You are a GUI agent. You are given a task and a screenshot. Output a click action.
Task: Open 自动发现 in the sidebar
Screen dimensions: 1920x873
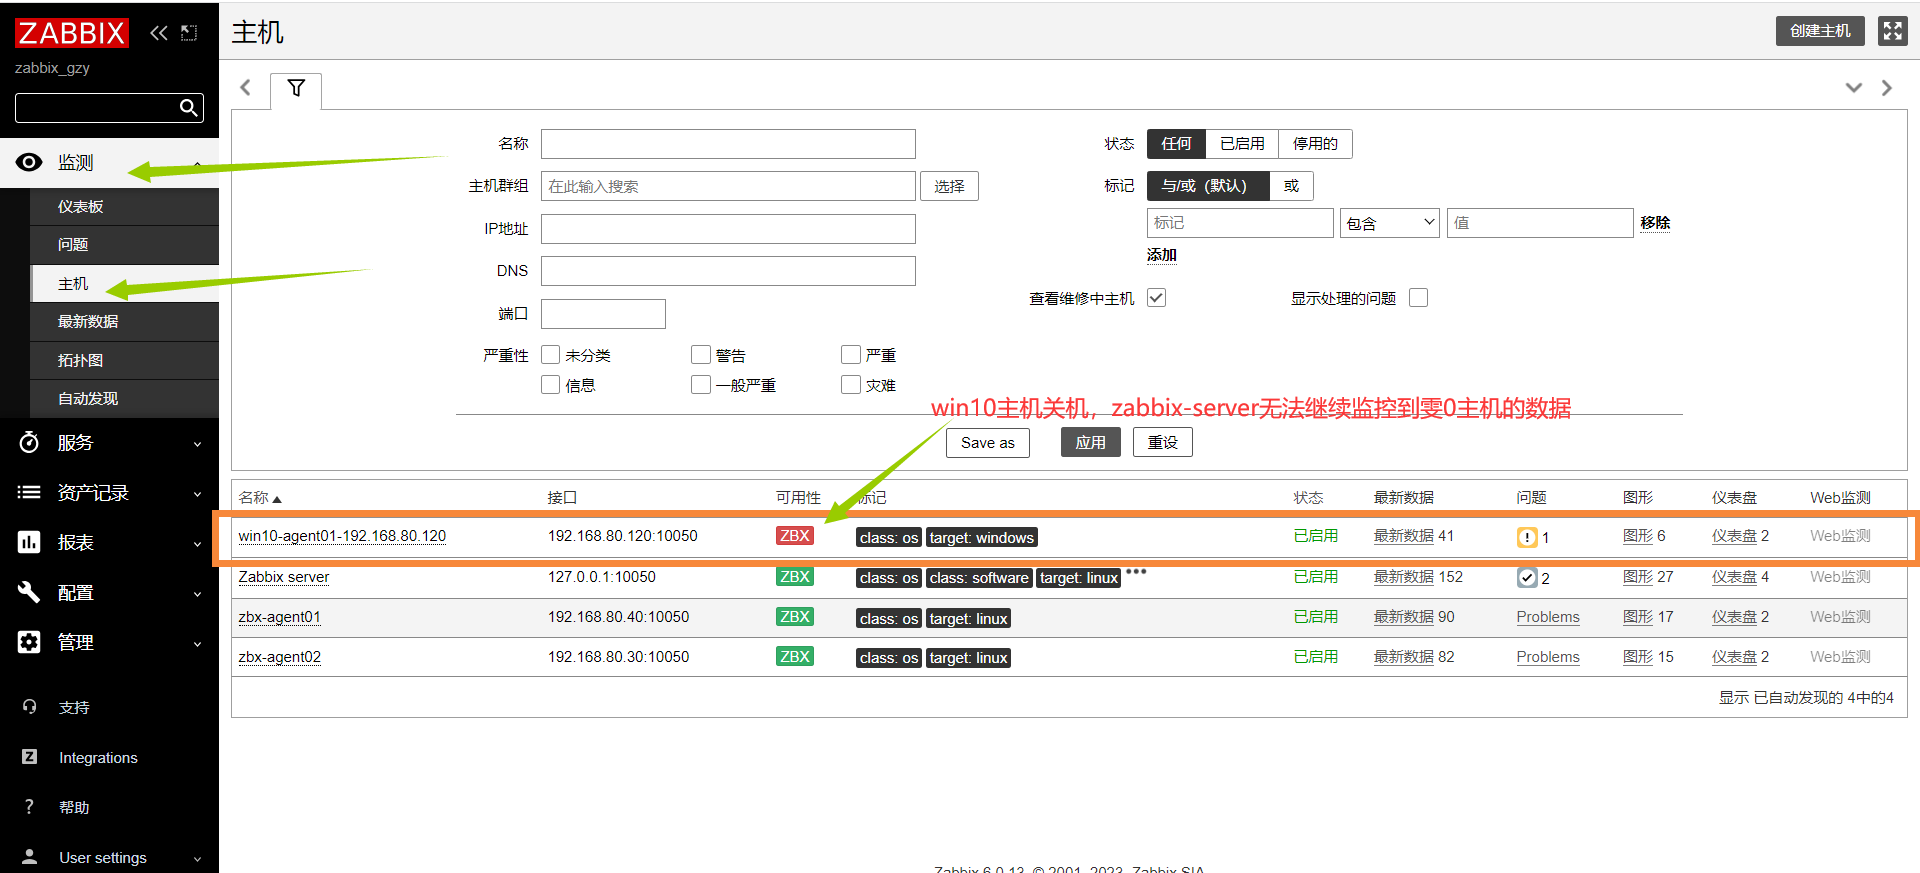(125, 399)
